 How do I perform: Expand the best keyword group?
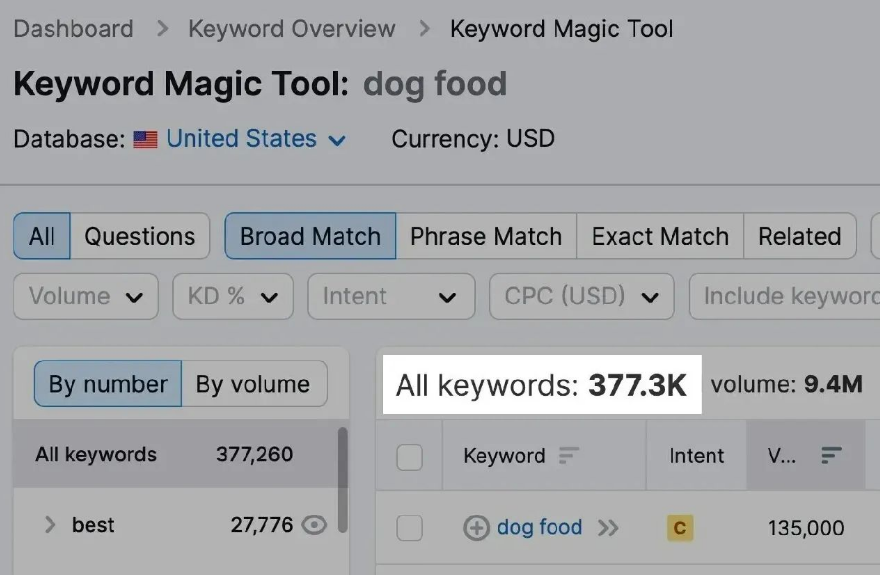click(50, 525)
